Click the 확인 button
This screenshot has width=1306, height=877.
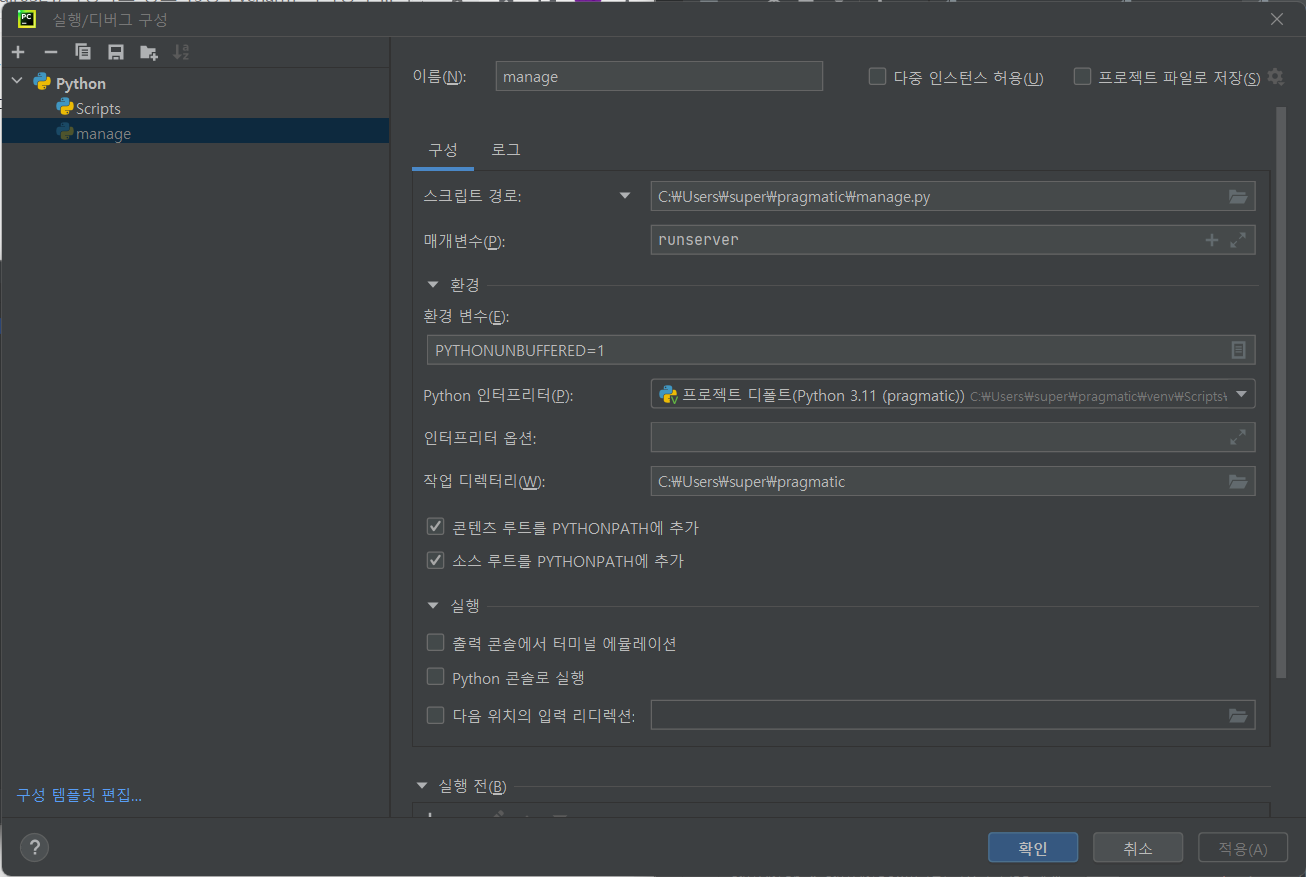pyautogui.click(x=1033, y=848)
